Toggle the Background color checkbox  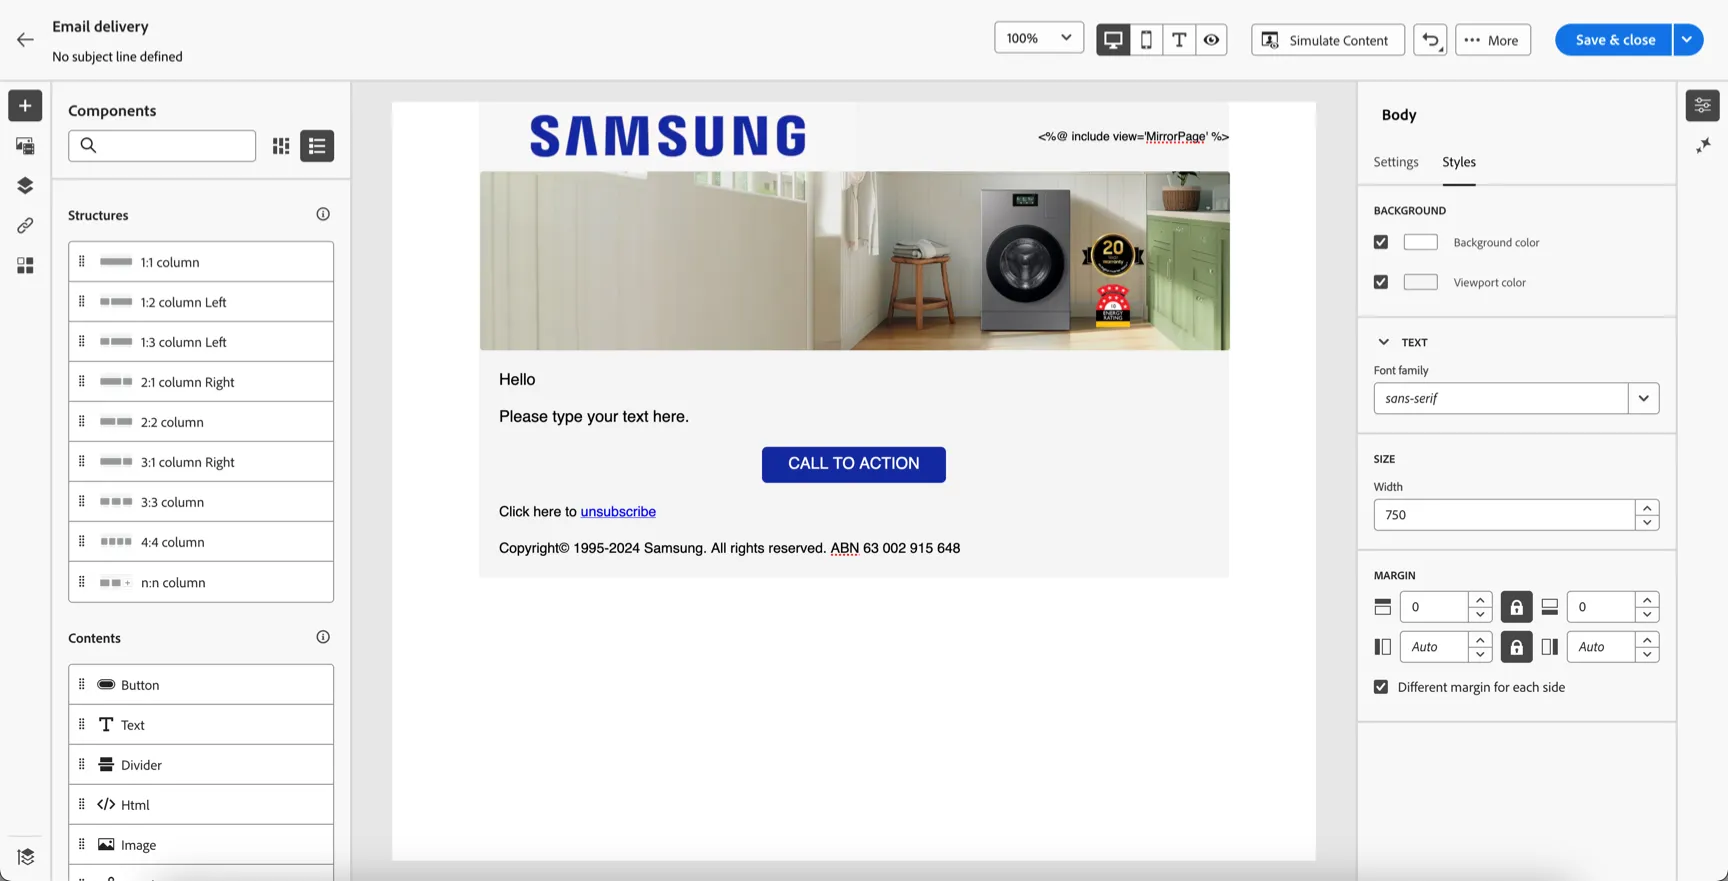(1381, 242)
